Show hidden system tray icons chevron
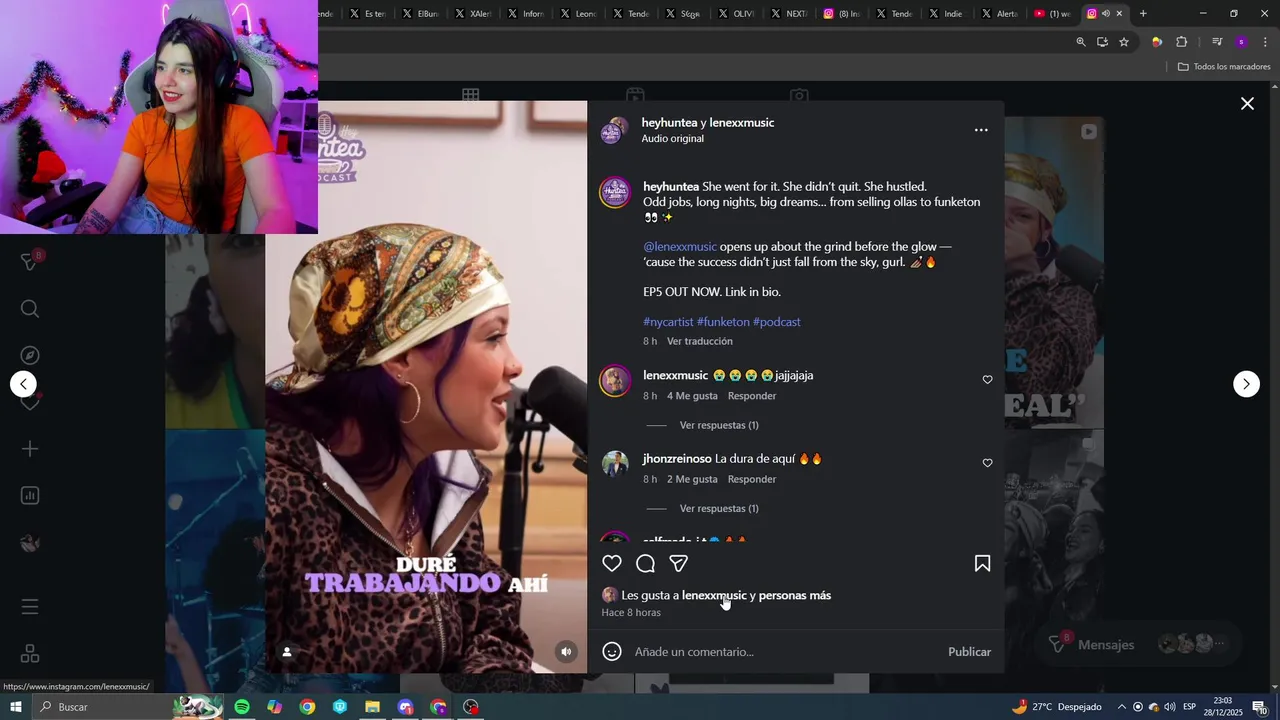 tap(1121, 707)
